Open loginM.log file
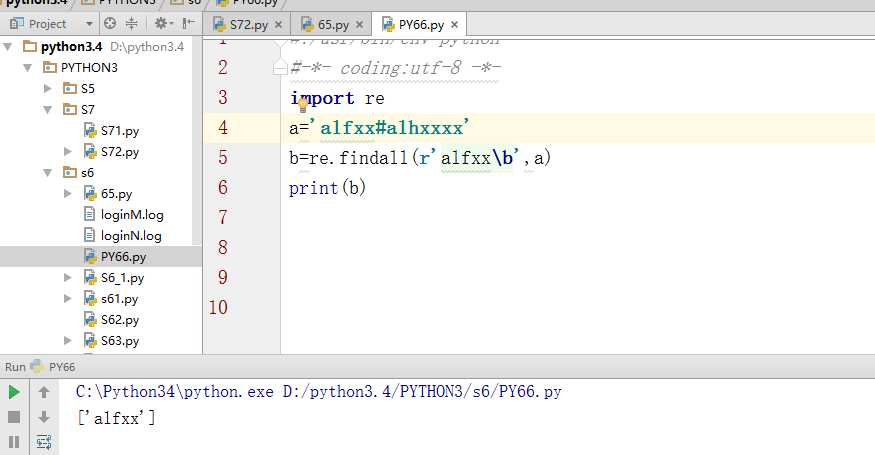Viewport: 875px width, 455px height. click(132, 214)
